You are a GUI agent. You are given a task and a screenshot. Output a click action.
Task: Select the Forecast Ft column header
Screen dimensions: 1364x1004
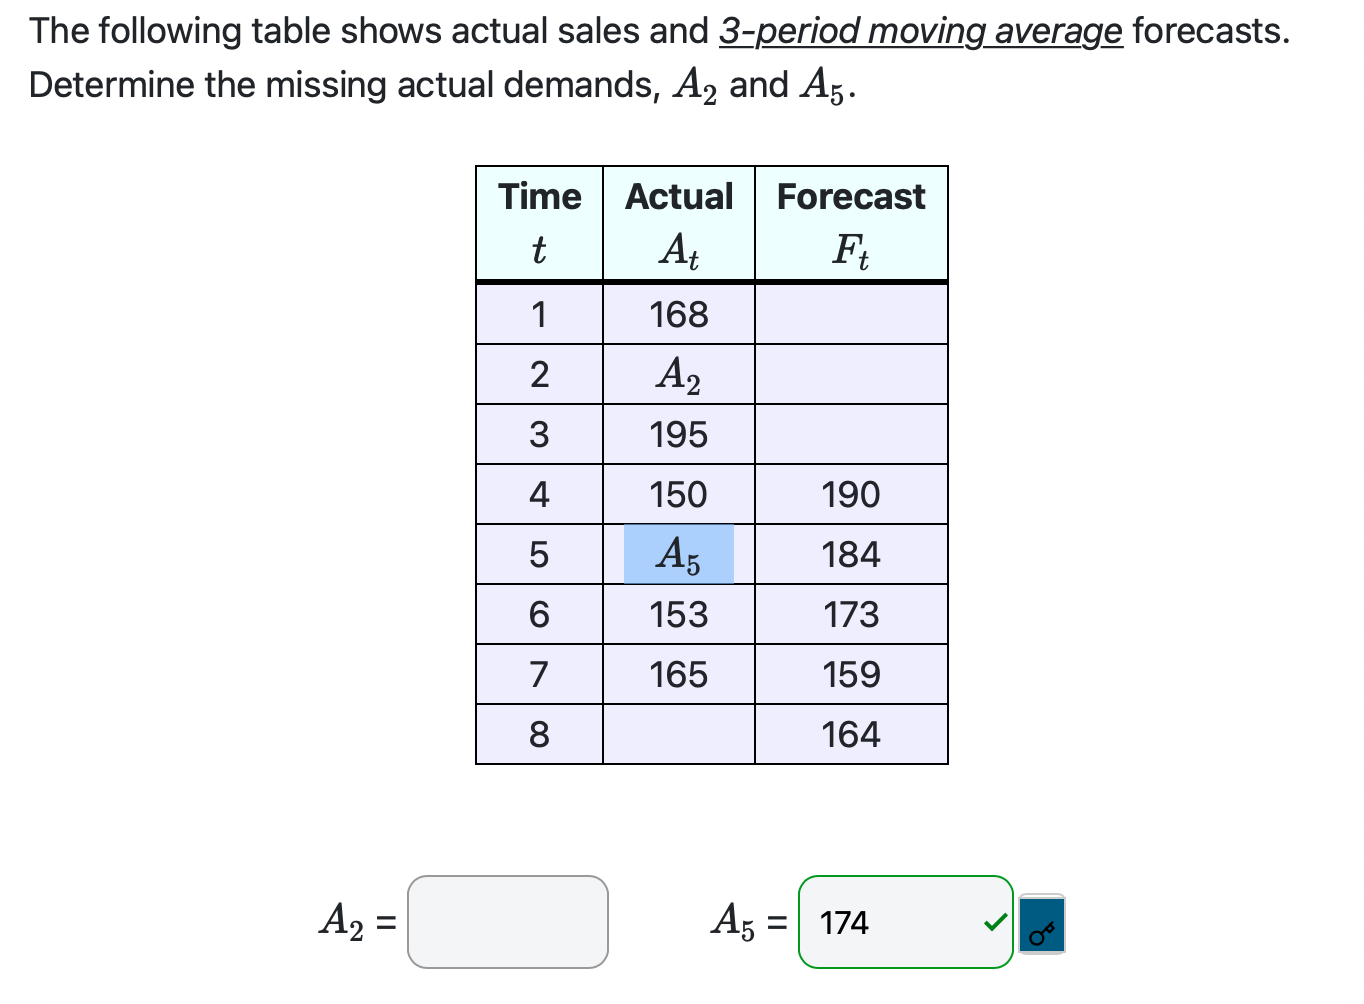point(851,222)
